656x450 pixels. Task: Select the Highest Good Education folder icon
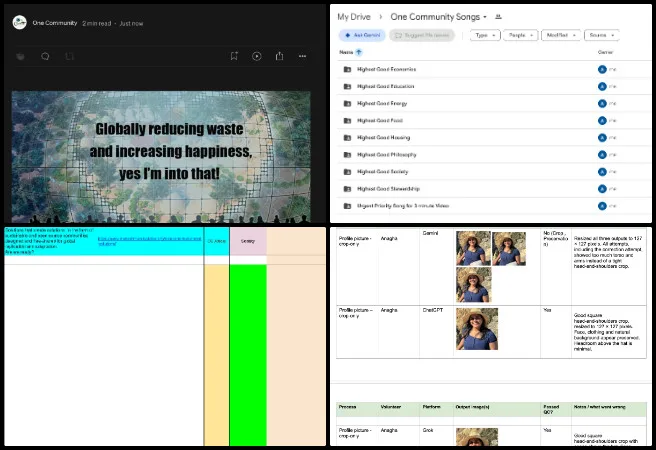pyautogui.click(x=347, y=87)
